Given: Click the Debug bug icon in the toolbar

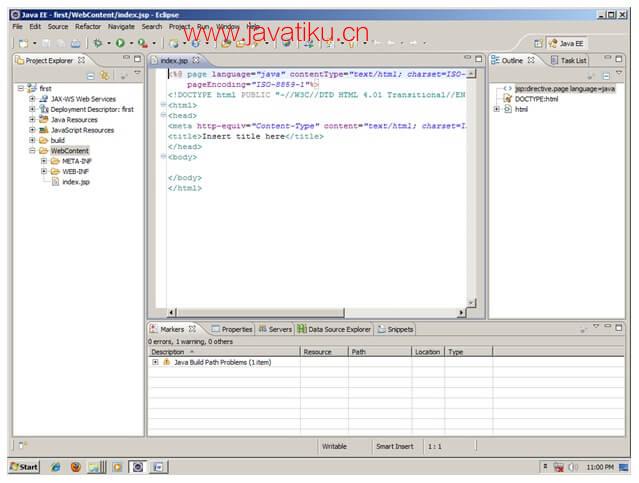Looking at the screenshot, I should [x=98, y=43].
